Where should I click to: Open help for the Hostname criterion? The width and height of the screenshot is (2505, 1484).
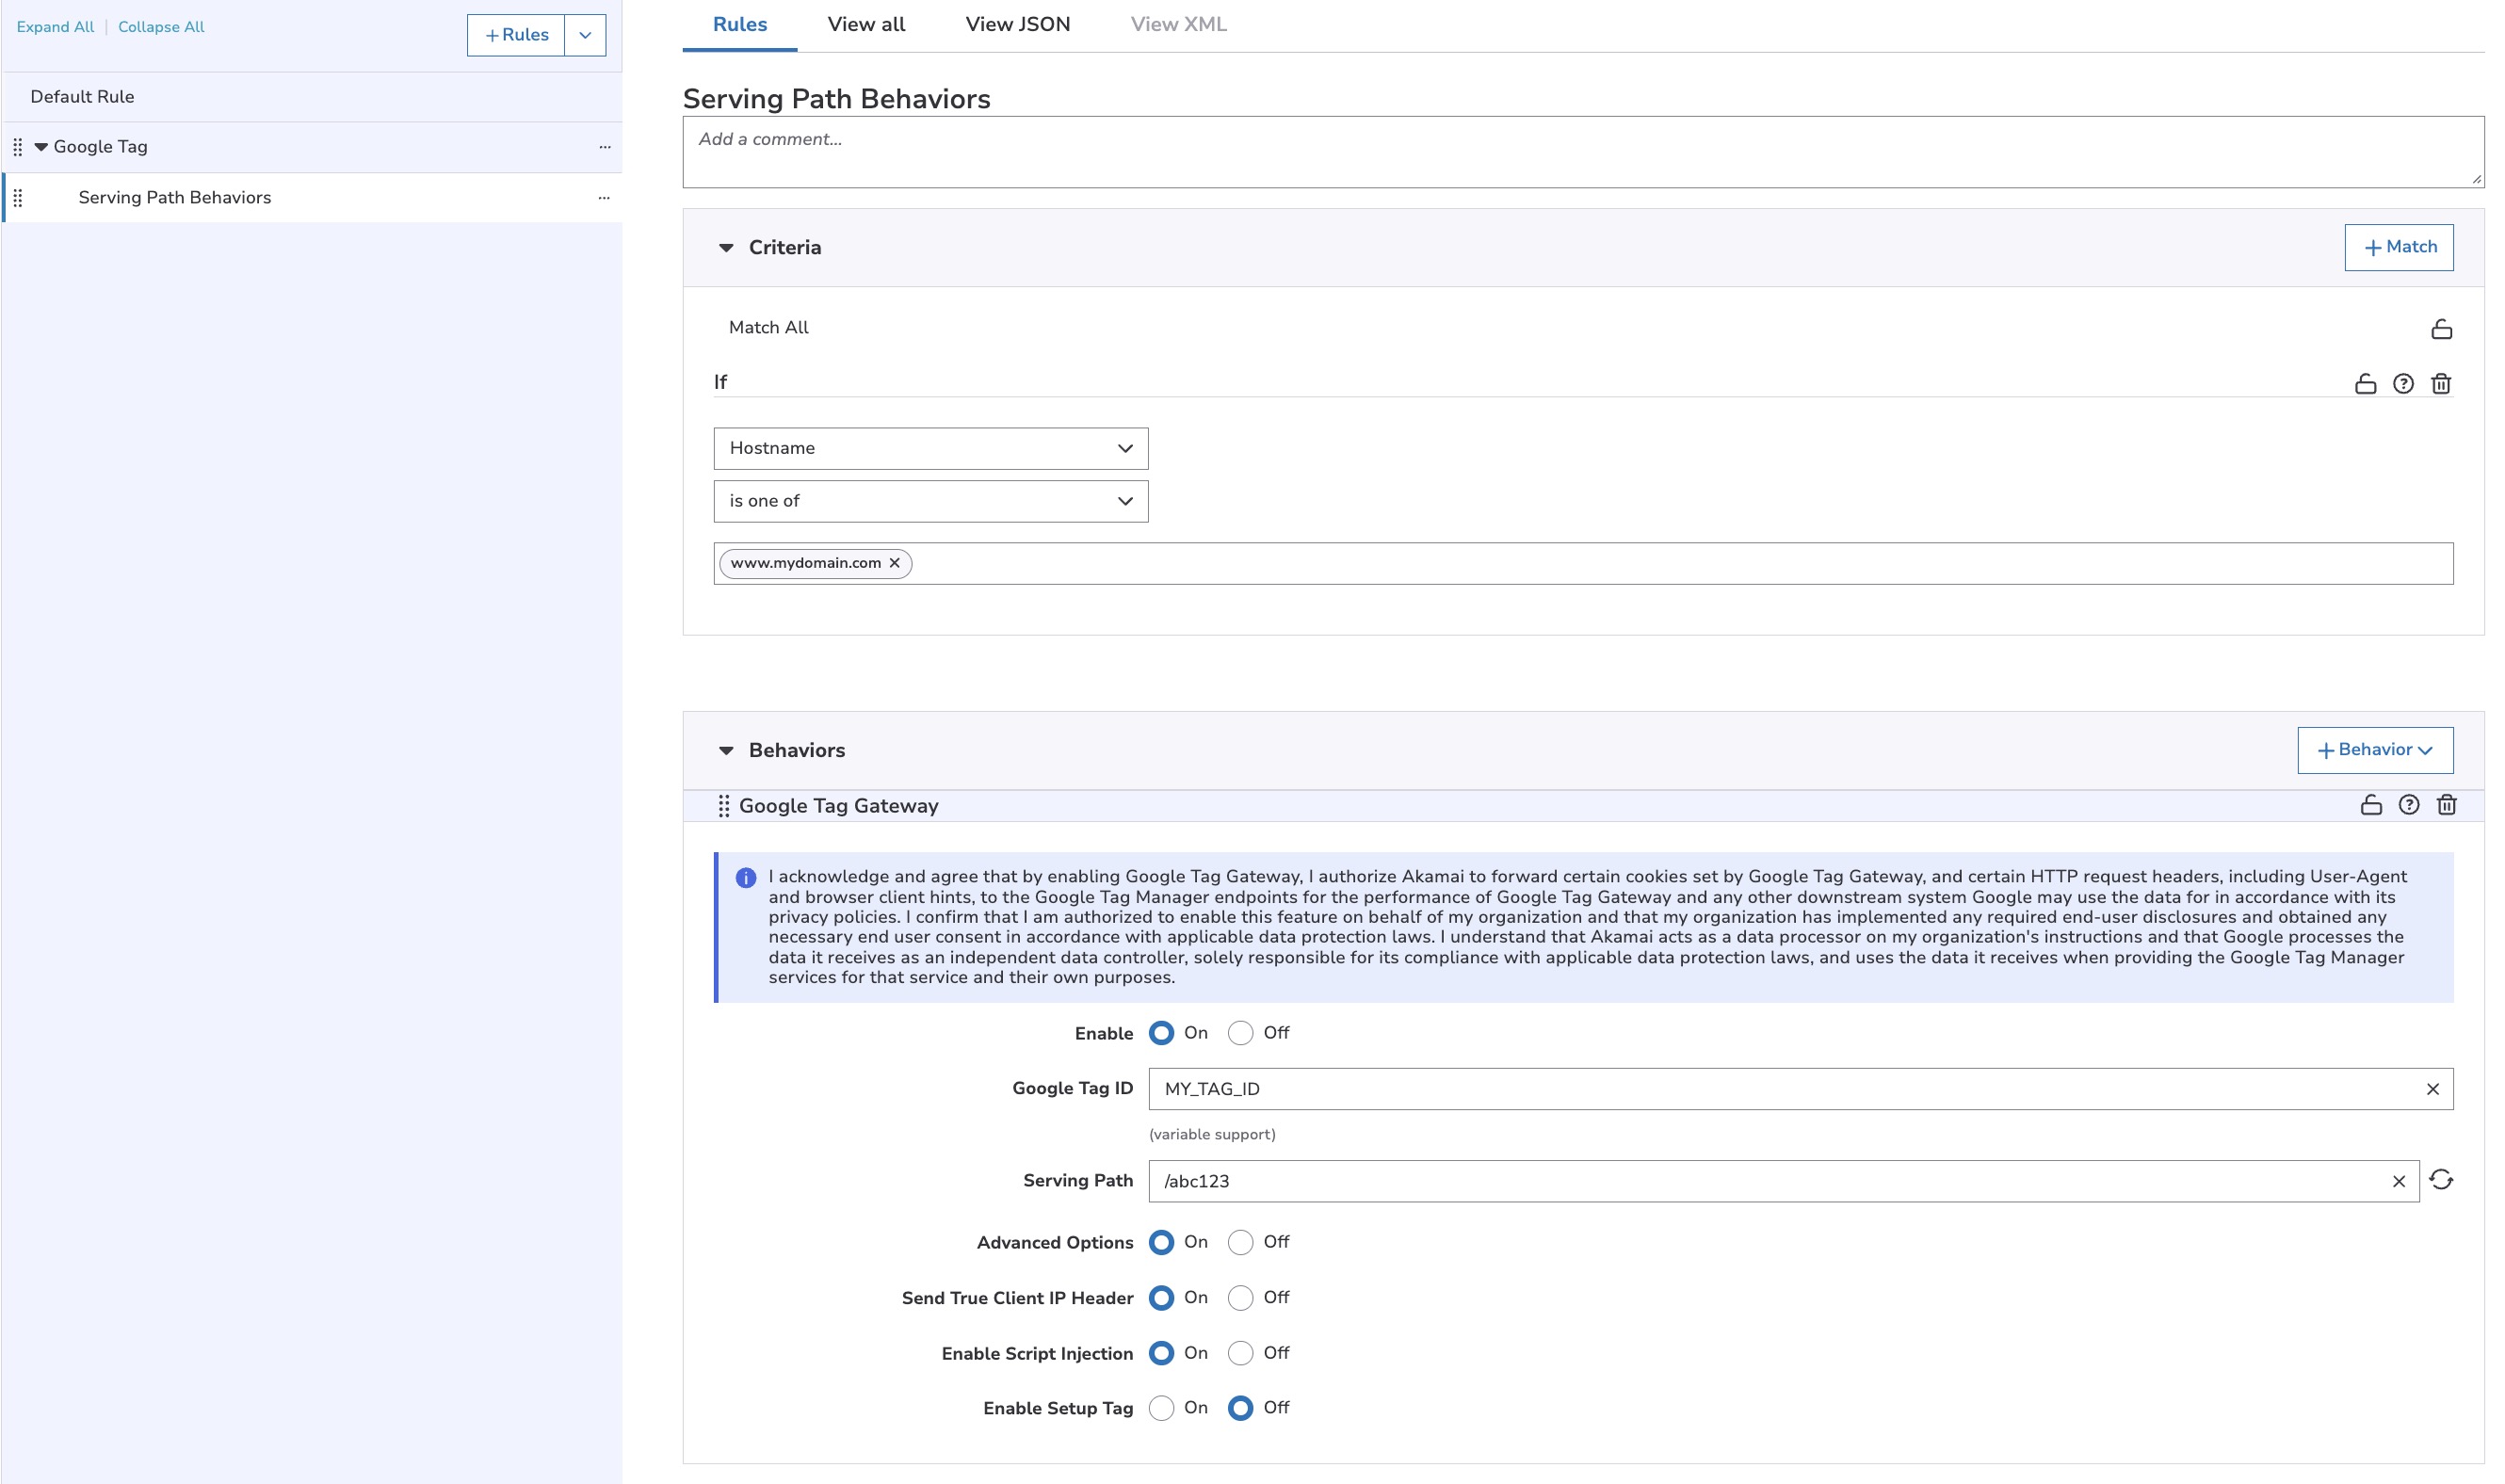2403,384
